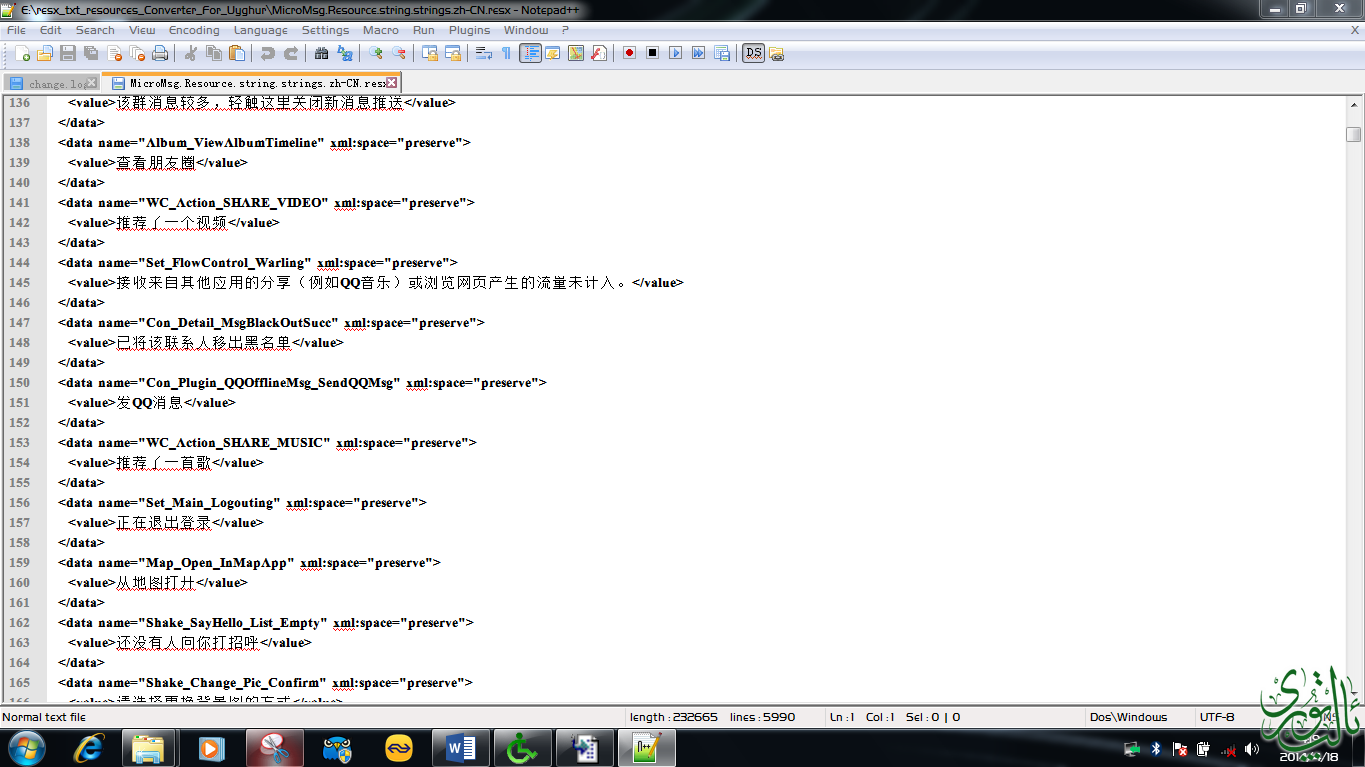Click the Windows Start button

coord(26,748)
